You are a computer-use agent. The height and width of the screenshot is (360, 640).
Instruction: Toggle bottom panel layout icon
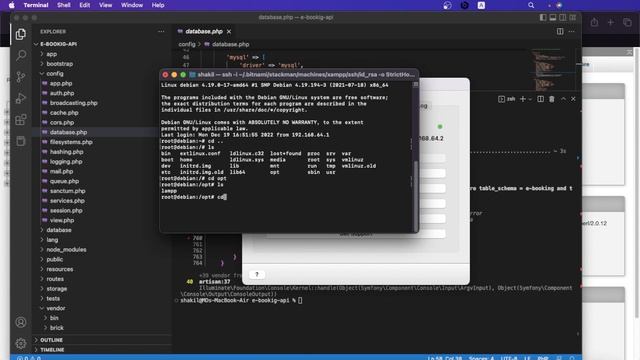pos(553,18)
